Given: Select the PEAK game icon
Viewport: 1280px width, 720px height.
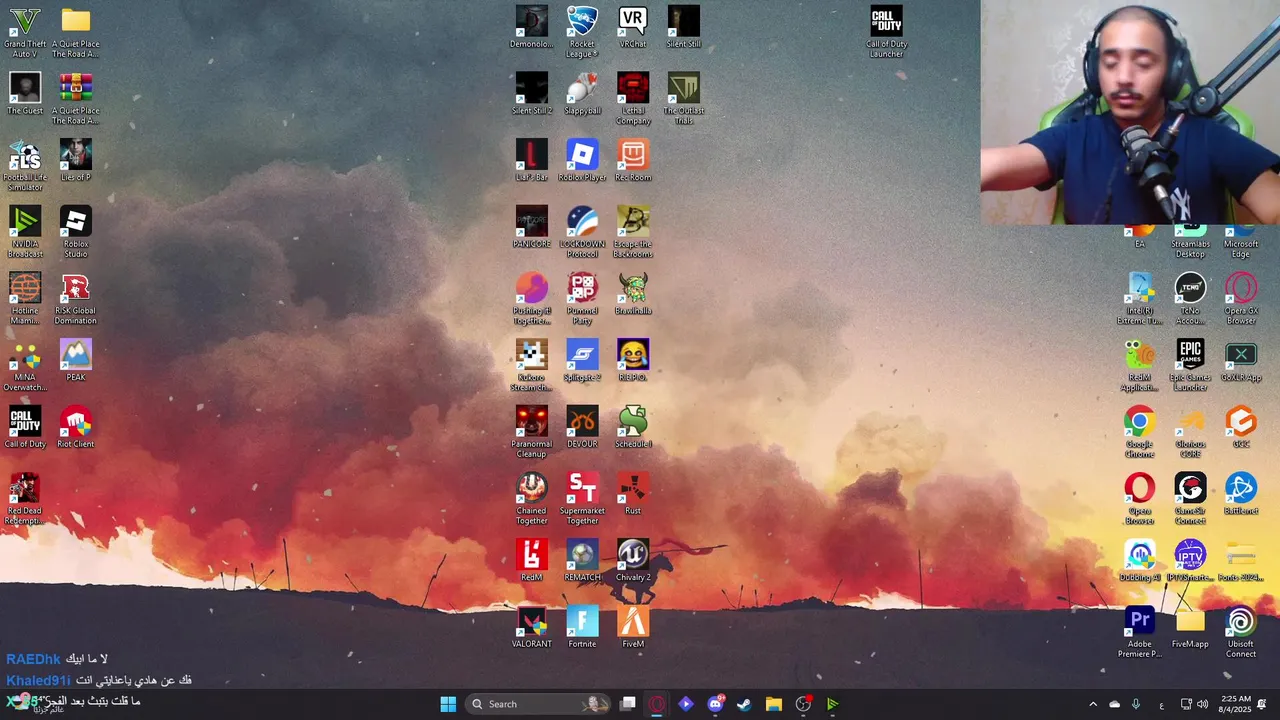Looking at the screenshot, I should (76, 361).
